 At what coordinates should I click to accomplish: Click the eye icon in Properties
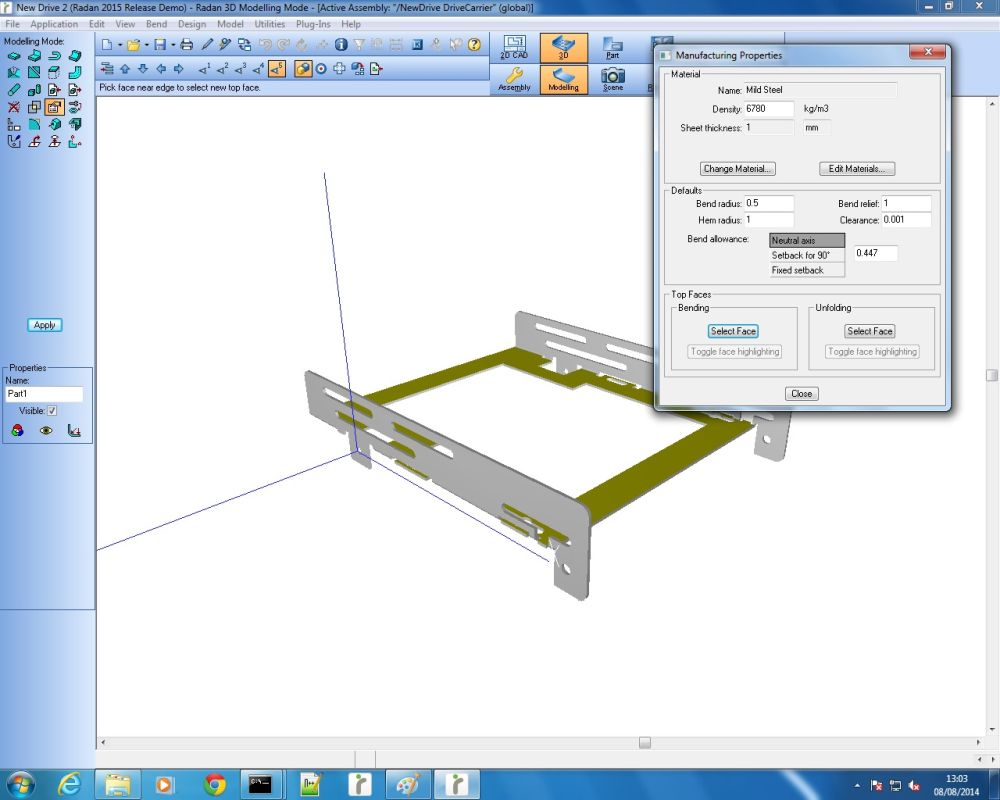click(x=46, y=431)
